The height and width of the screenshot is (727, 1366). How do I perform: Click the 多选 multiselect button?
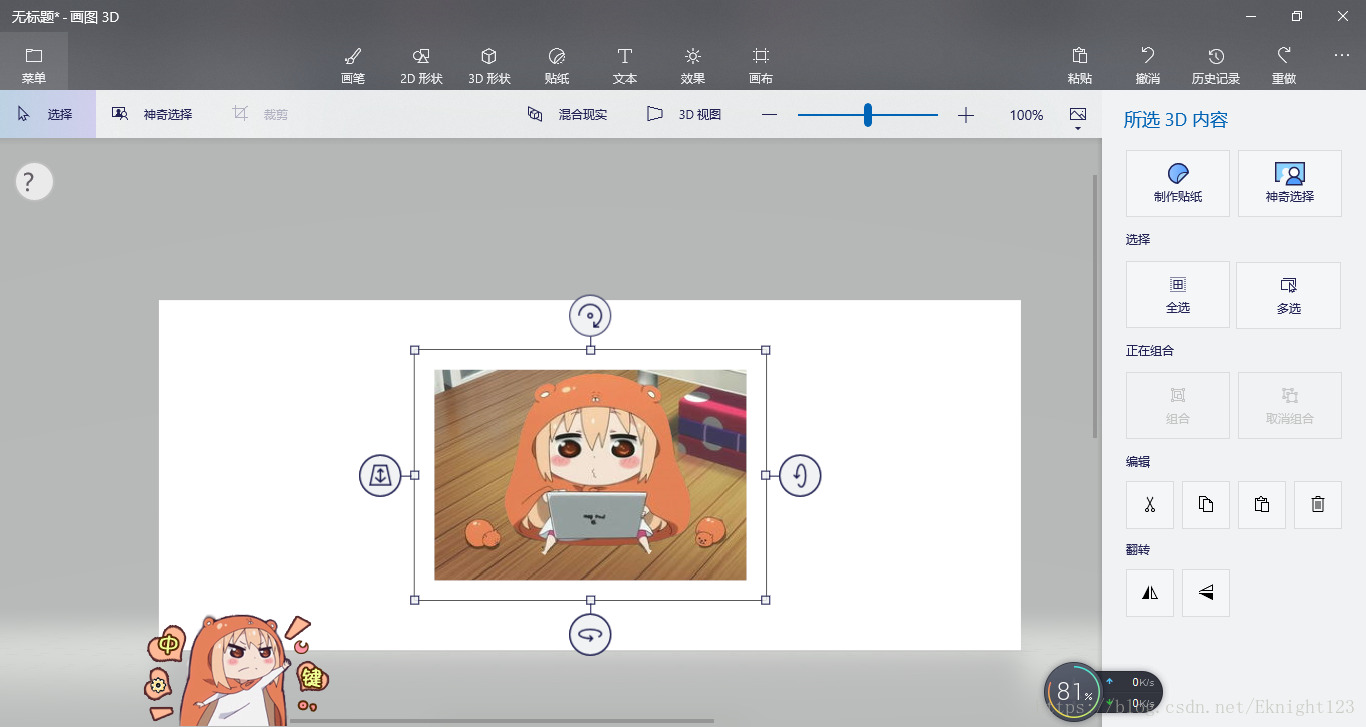pos(1289,295)
